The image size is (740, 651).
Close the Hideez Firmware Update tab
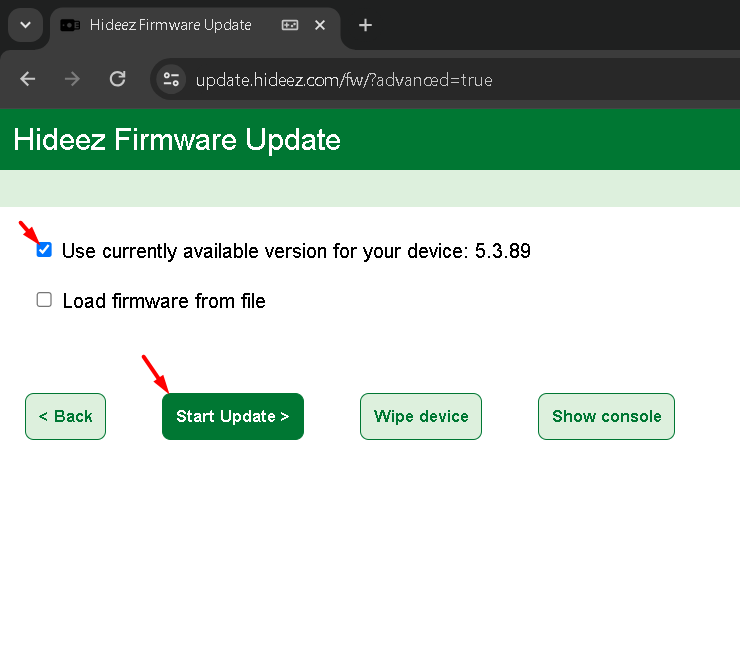click(x=320, y=25)
